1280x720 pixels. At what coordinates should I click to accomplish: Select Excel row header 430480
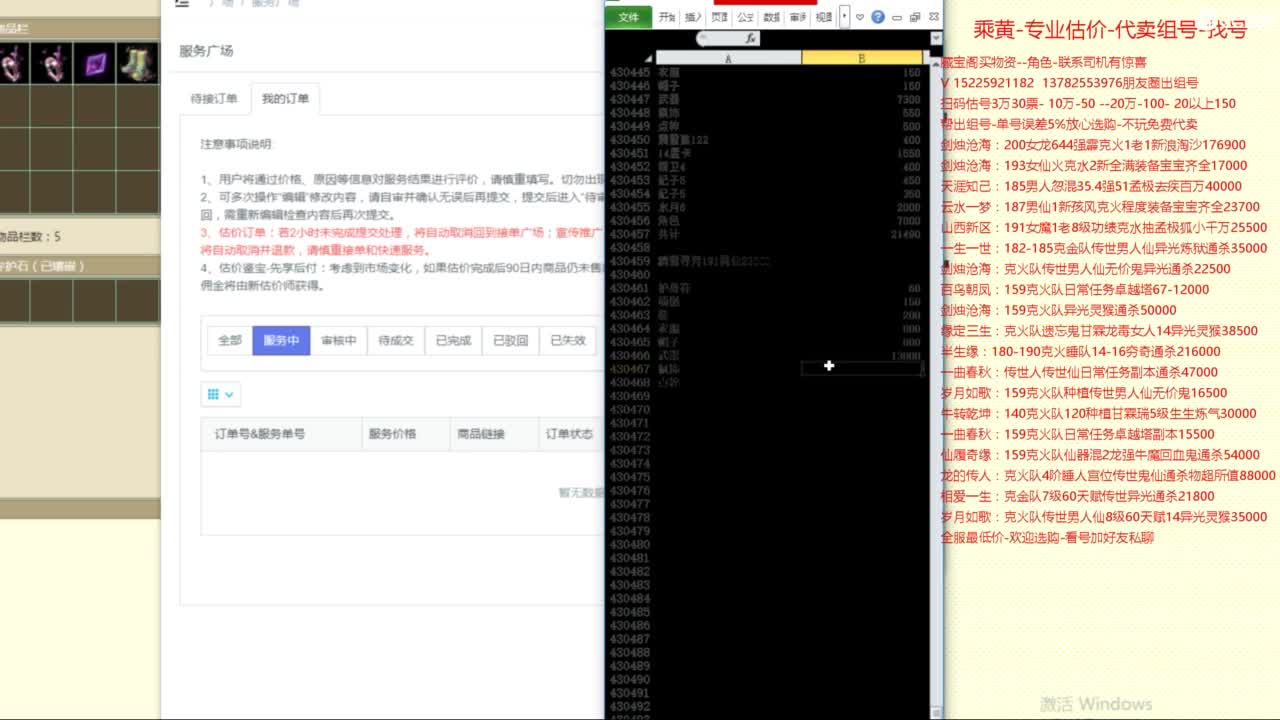(630, 544)
